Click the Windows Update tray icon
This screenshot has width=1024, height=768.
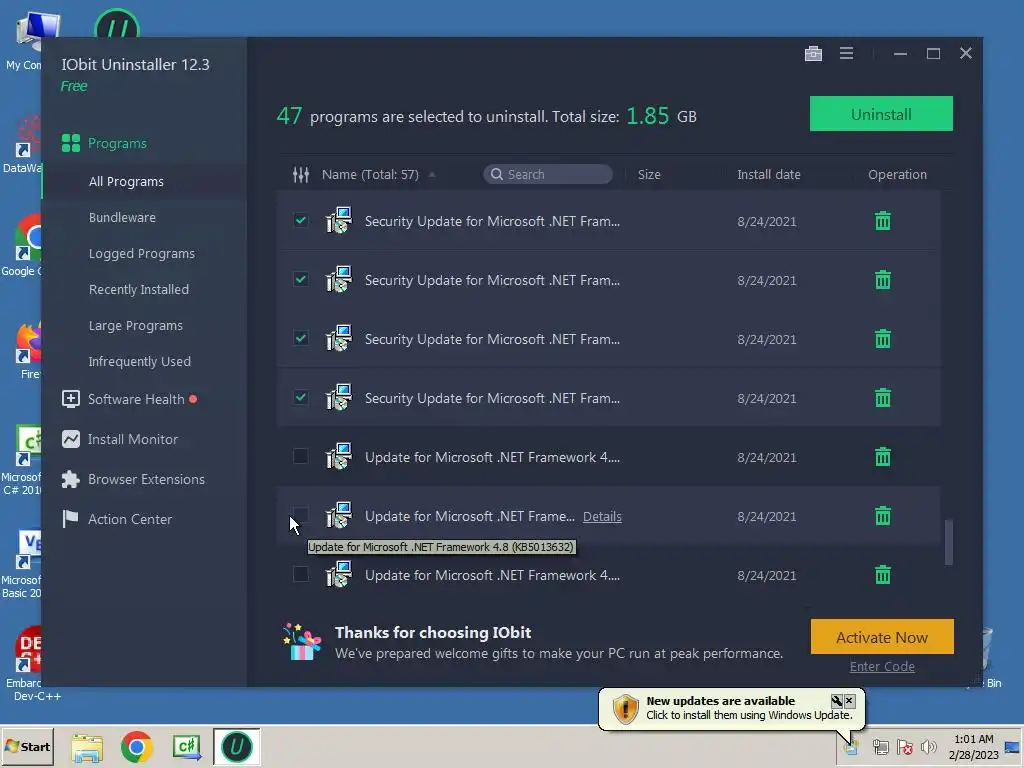tap(850, 746)
